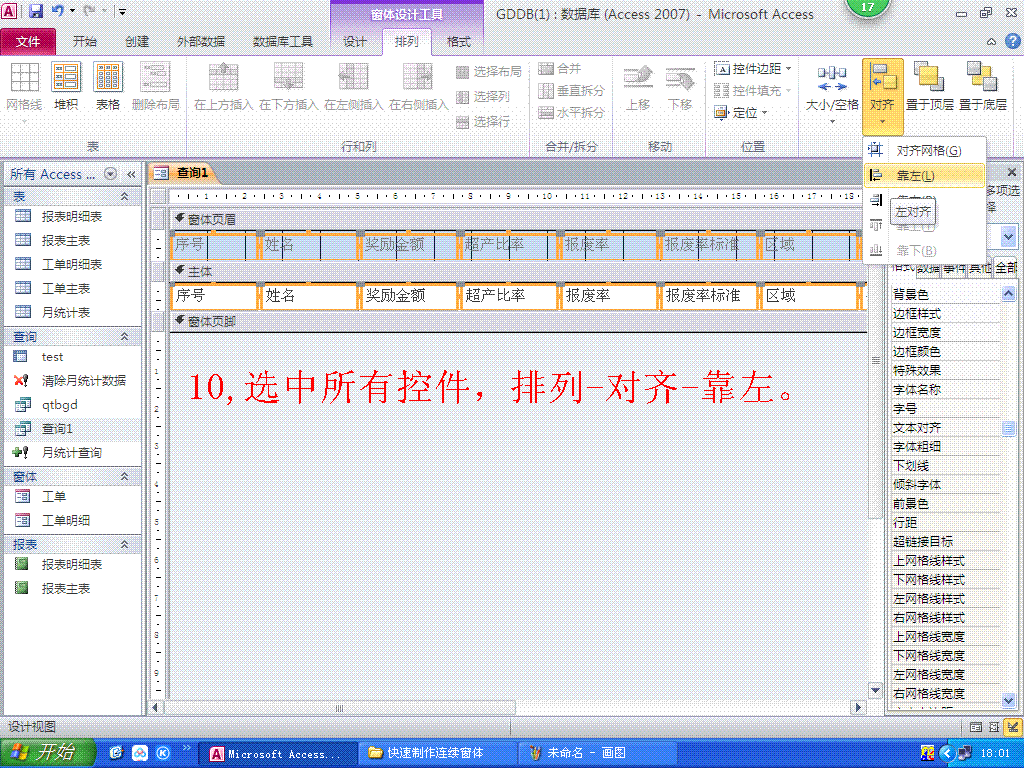Collapse the 报表 group in navigation pane
Screen dimensions: 1024x768
click(124, 544)
